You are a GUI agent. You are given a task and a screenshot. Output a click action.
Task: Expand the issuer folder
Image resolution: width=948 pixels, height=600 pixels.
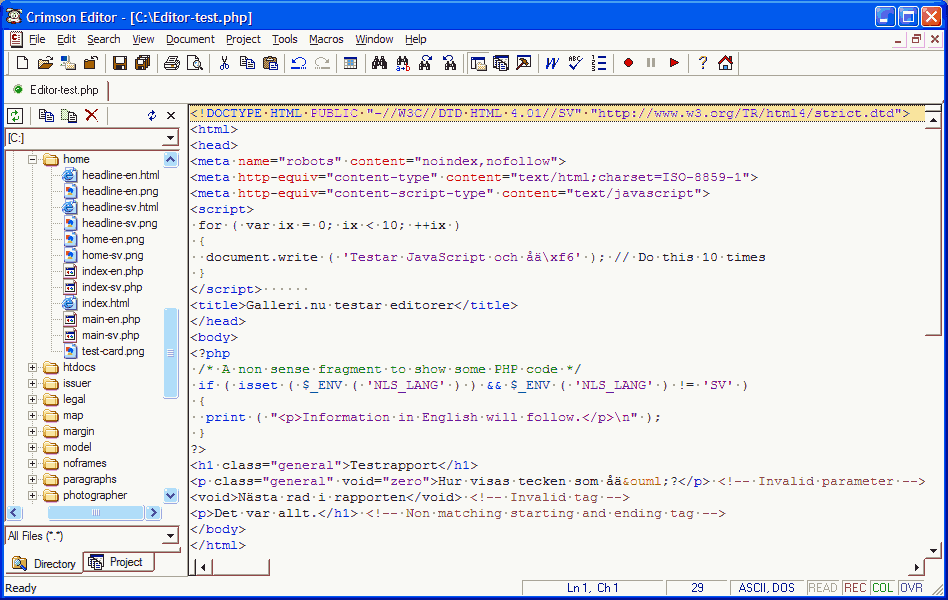click(x=33, y=383)
